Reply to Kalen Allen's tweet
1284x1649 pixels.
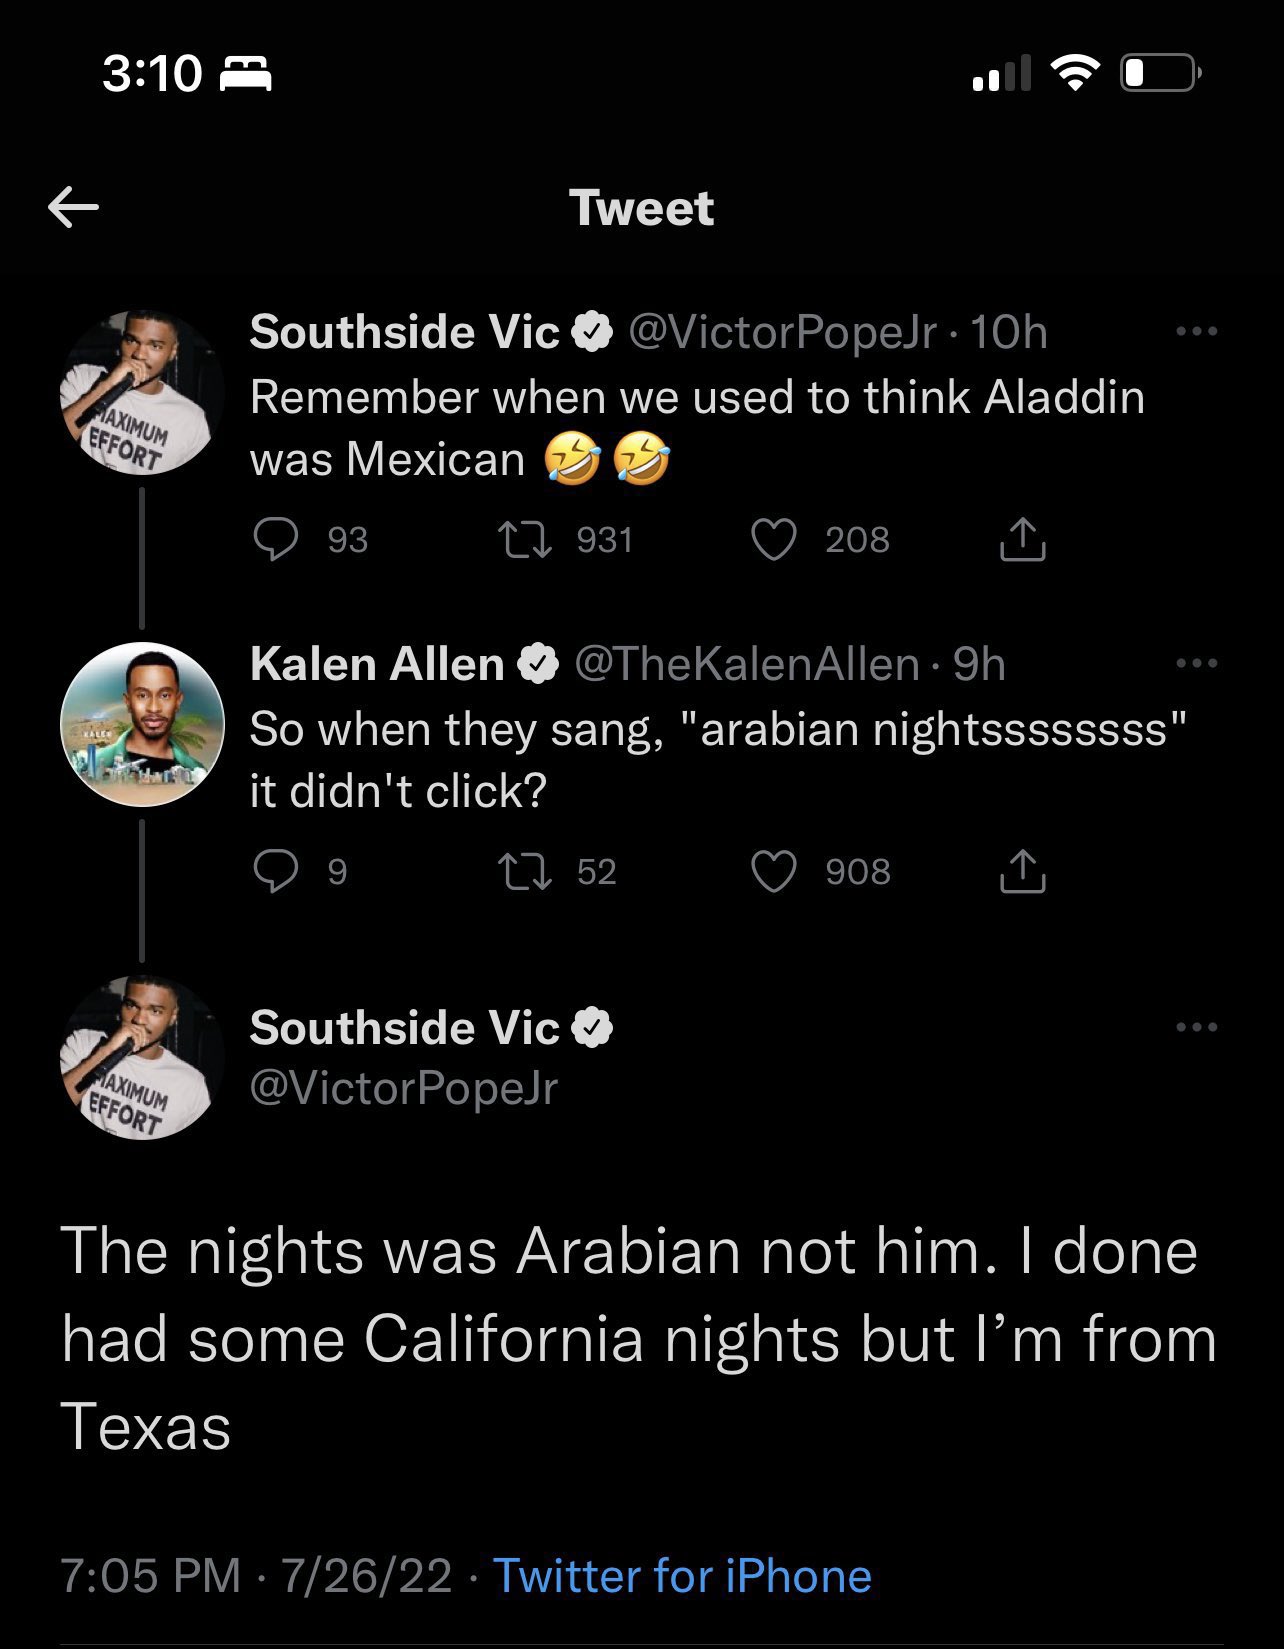click(x=275, y=872)
